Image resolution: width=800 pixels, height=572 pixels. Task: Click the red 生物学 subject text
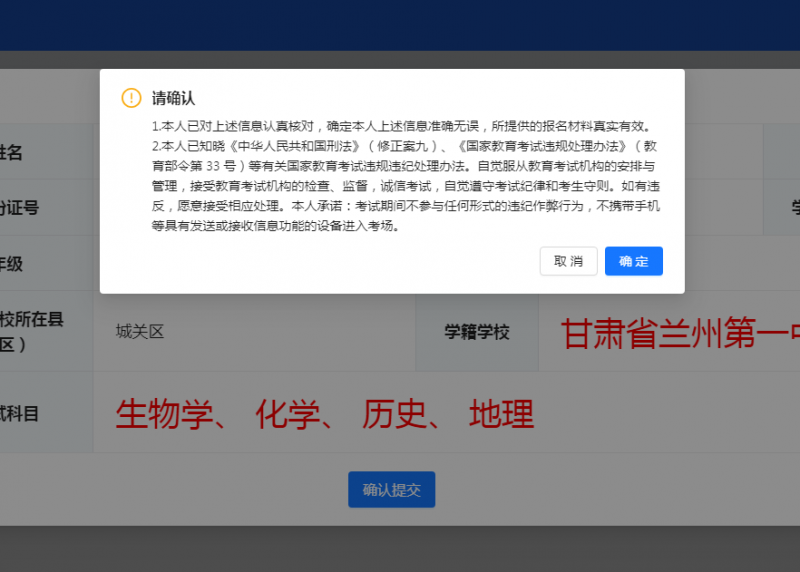pyautogui.click(x=164, y=414)
